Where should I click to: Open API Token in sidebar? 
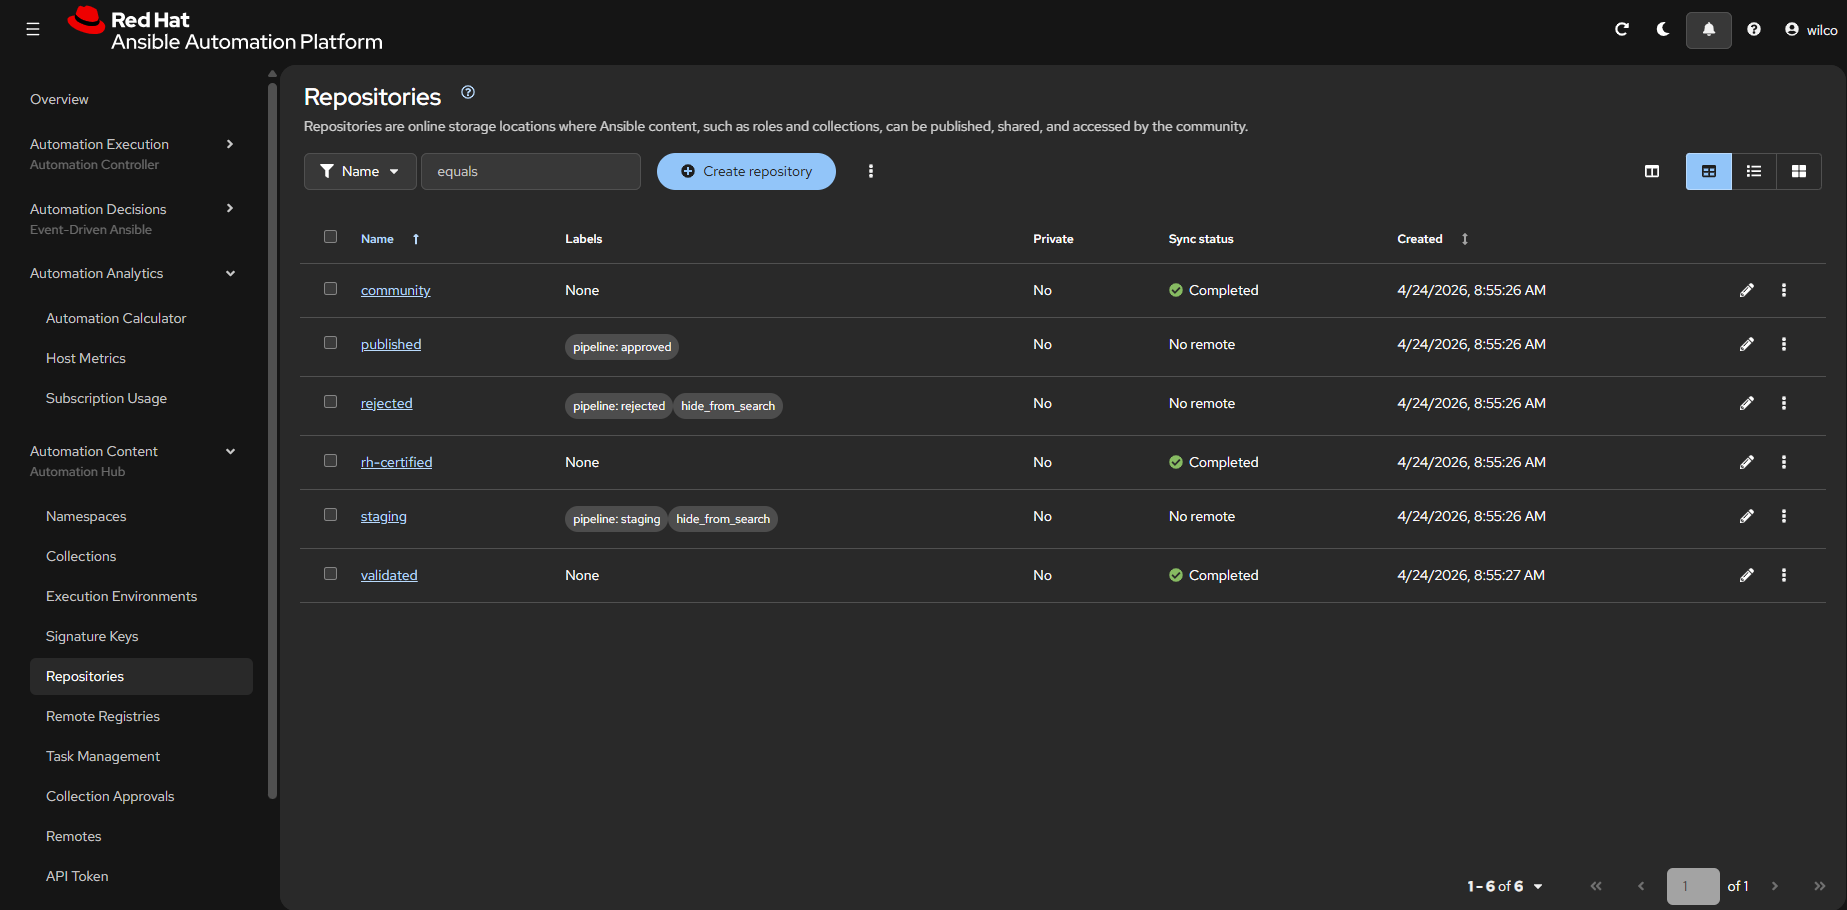coord(77,876)
